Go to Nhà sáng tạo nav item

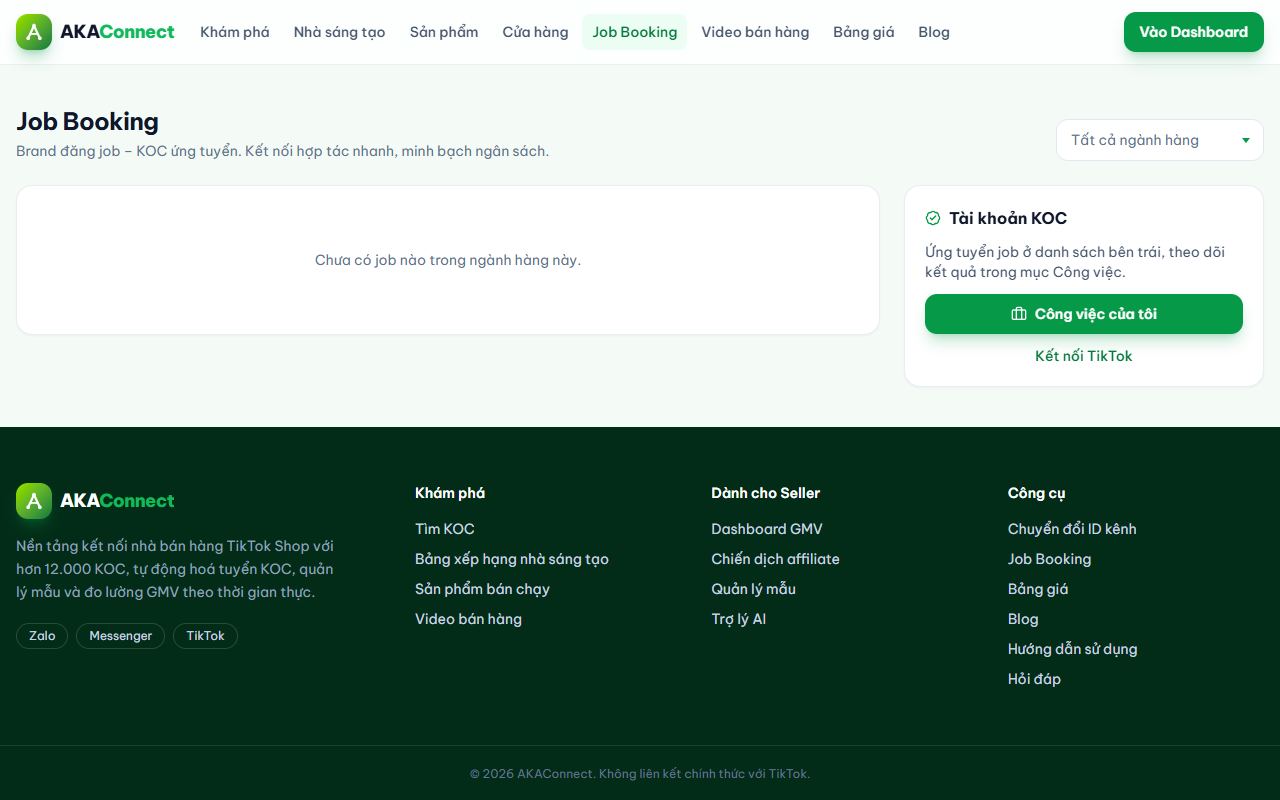click(340, 32)
